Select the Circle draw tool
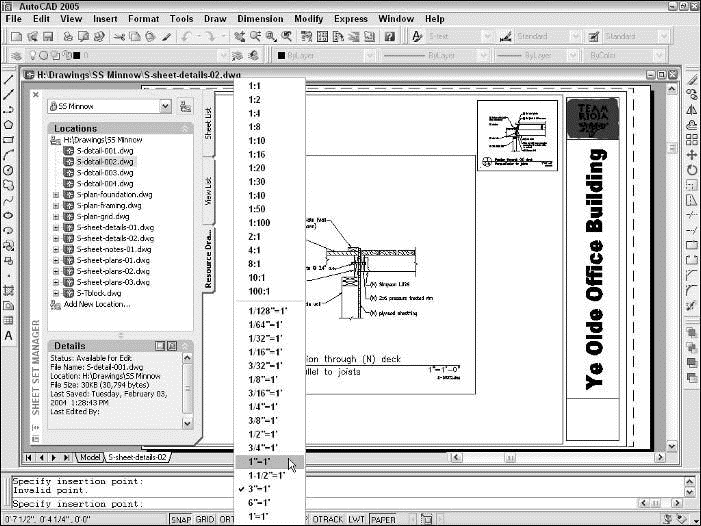The image size is (701, 526). click(8, 169)
